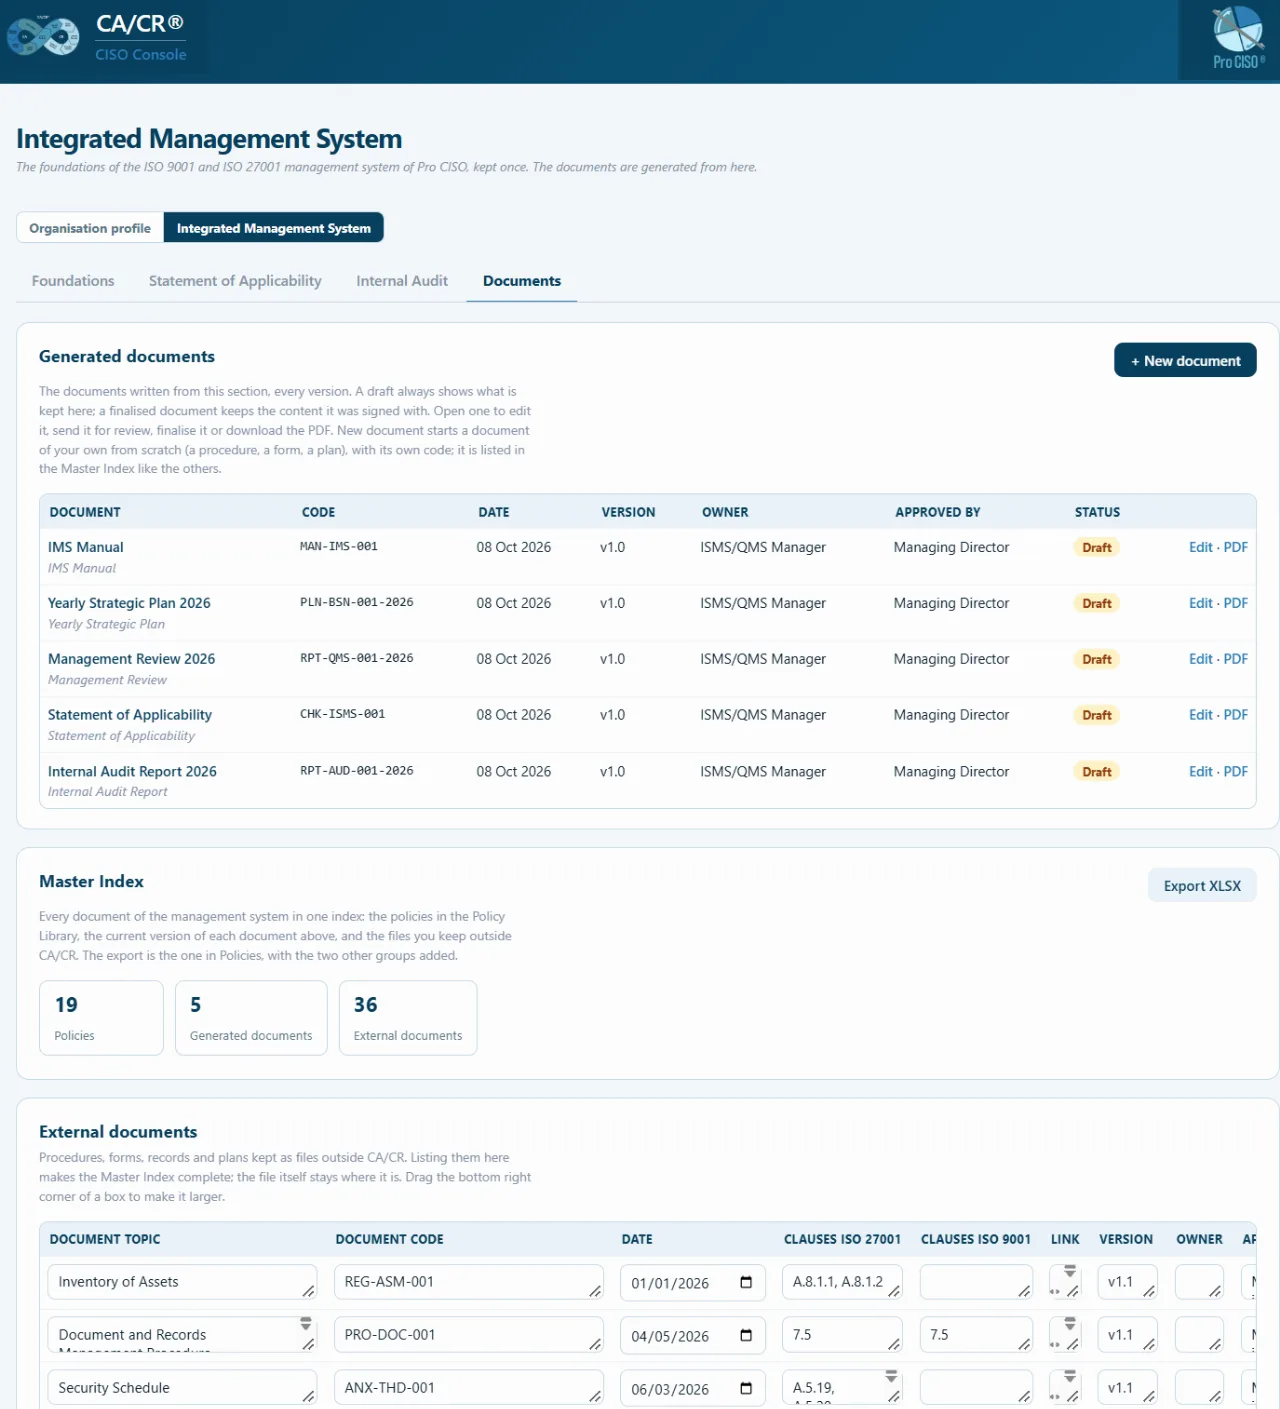Download PDF of Yearly Strategic Plan 2026

tap(1236, 603)
